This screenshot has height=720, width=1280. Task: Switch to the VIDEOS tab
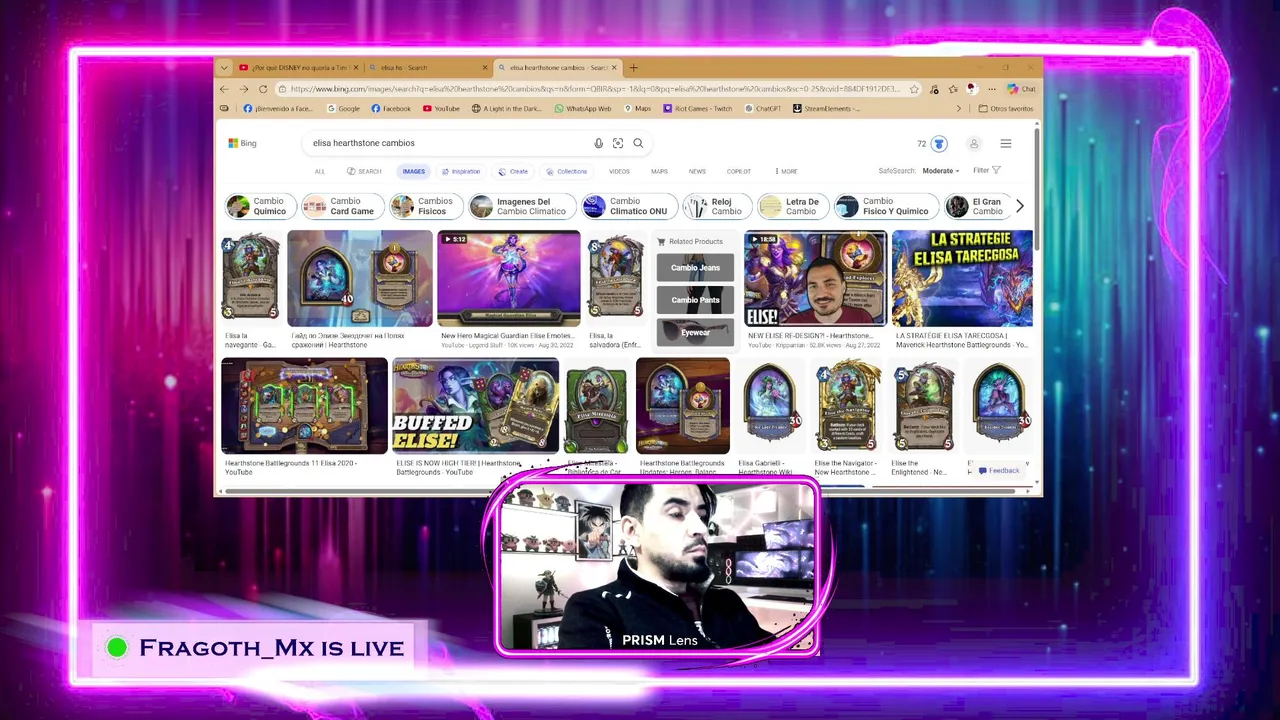620,171
